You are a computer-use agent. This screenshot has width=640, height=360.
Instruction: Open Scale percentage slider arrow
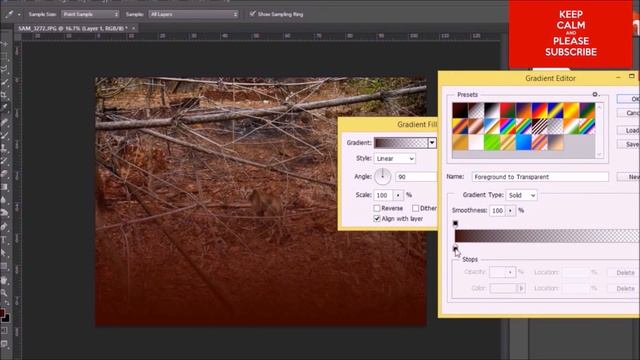(398, 195)
